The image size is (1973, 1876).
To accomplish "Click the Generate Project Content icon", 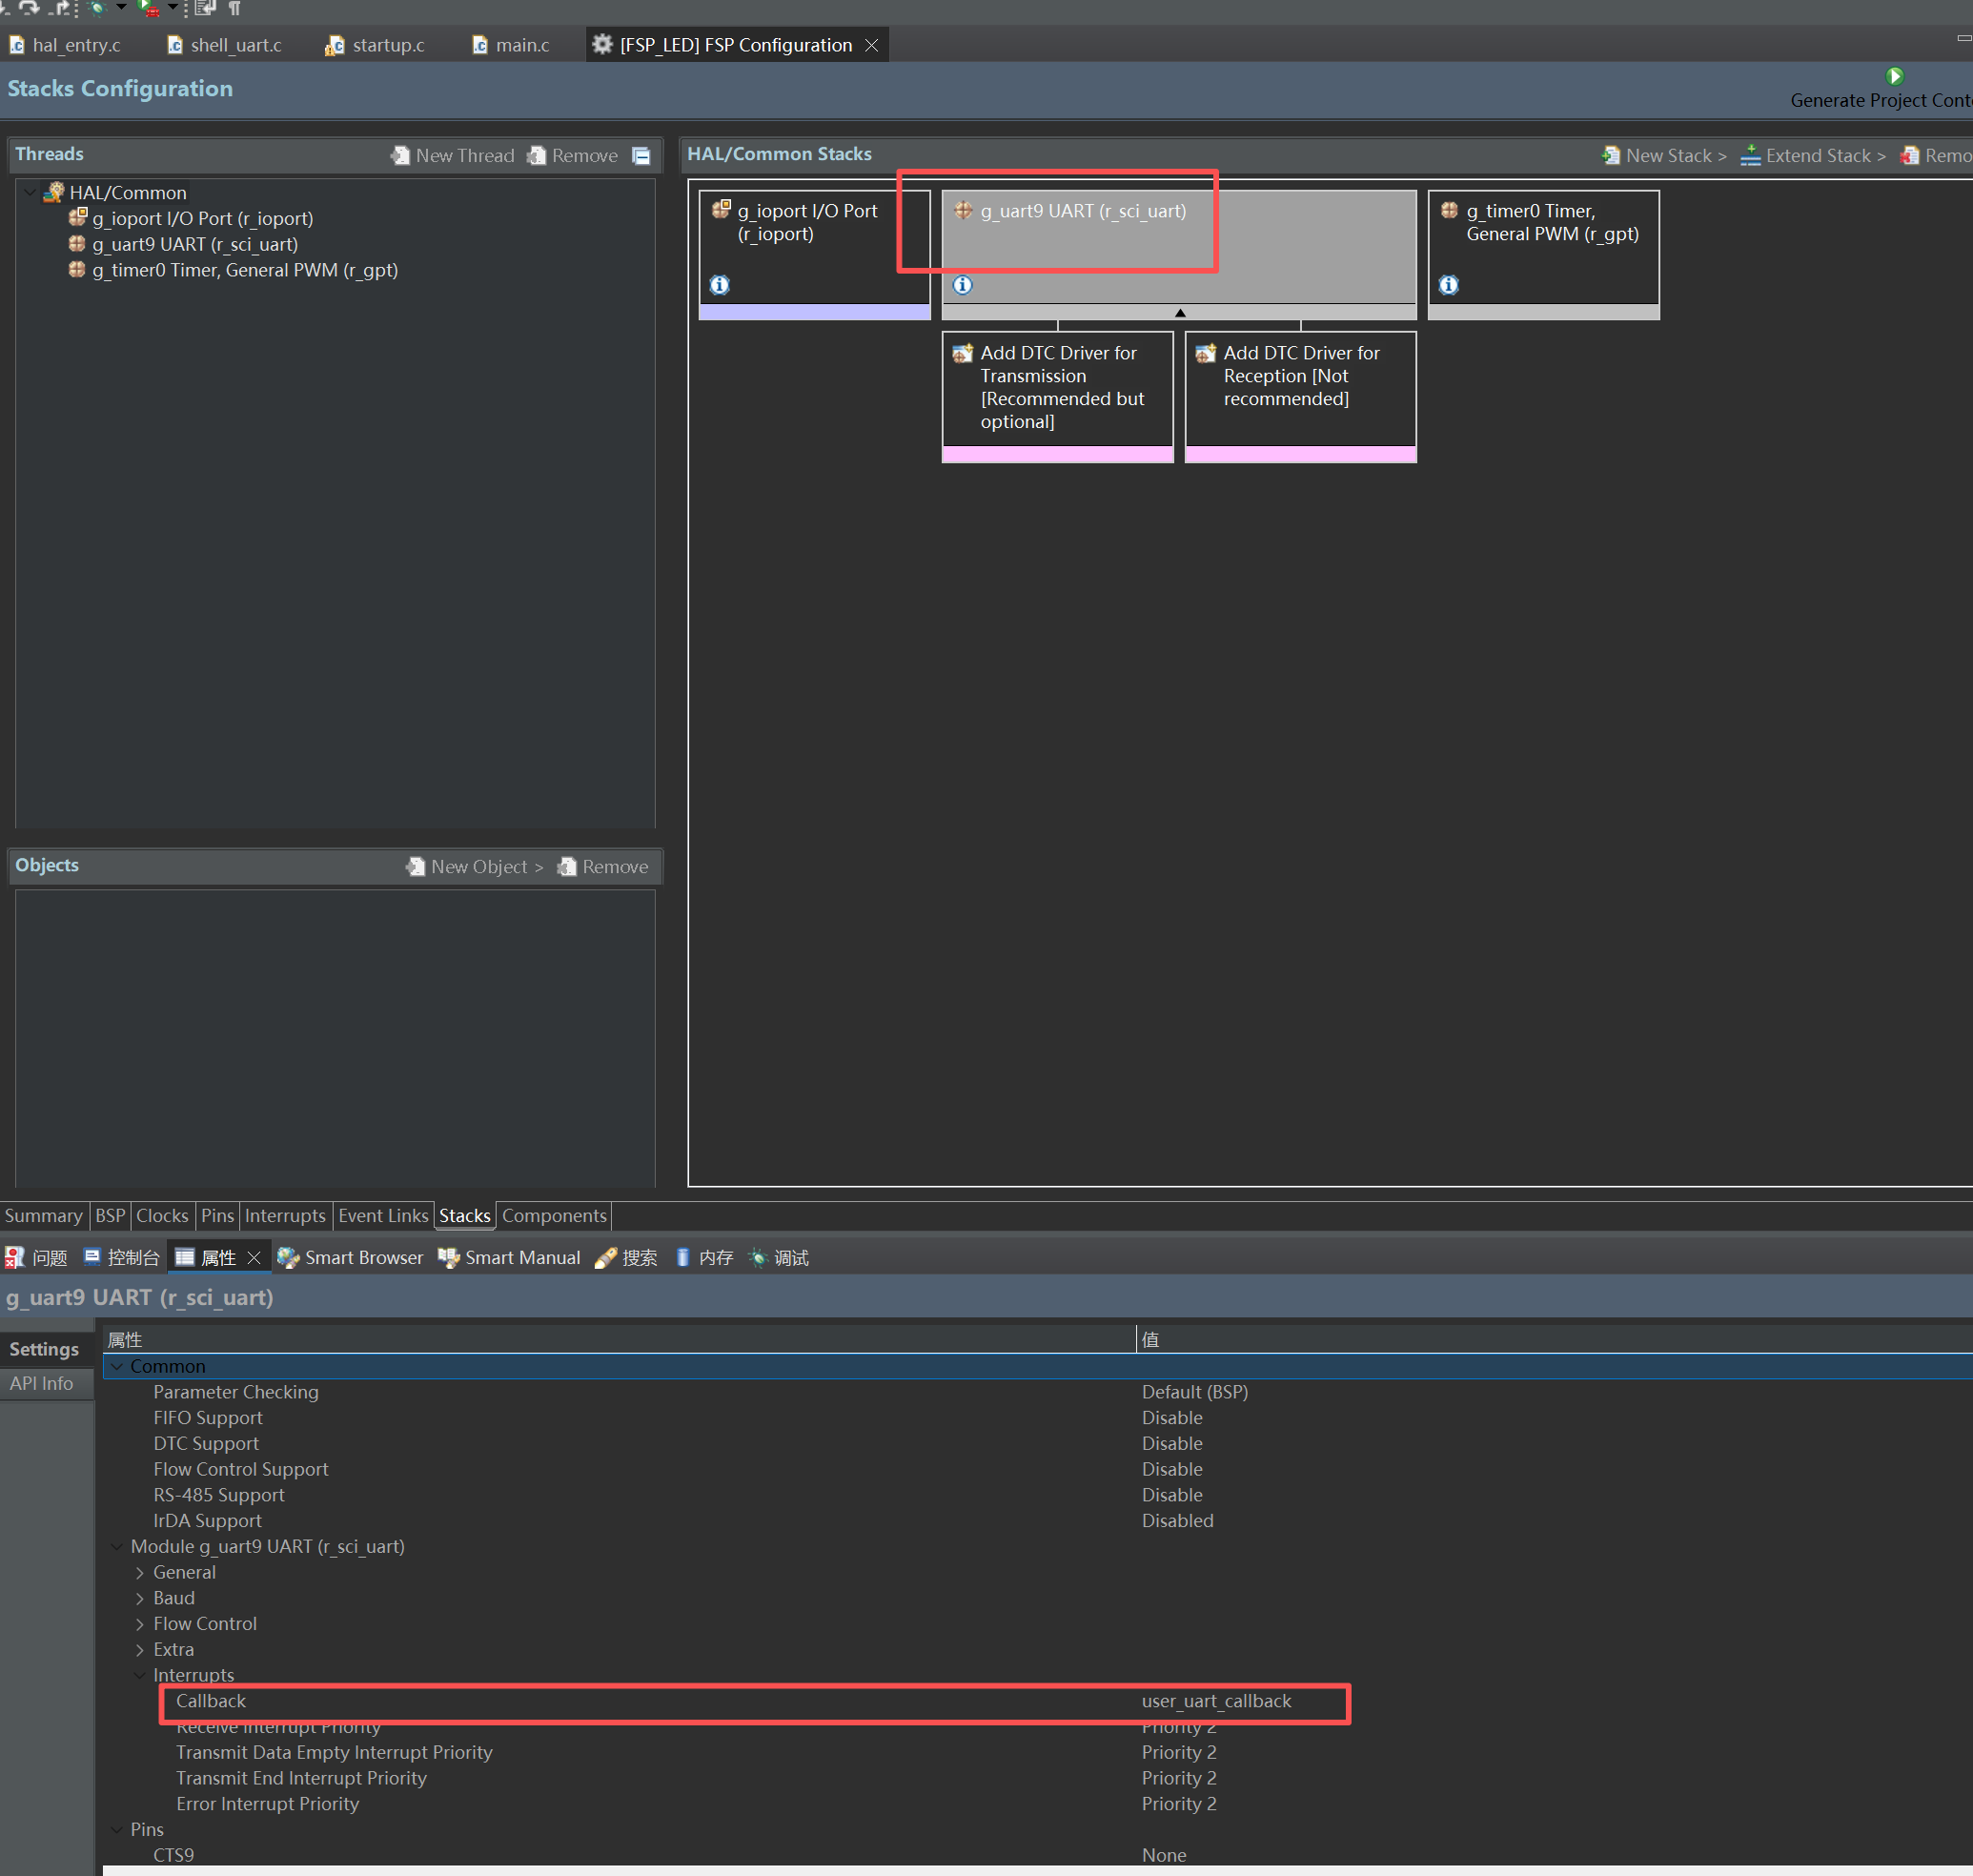I will point(1894,76).
